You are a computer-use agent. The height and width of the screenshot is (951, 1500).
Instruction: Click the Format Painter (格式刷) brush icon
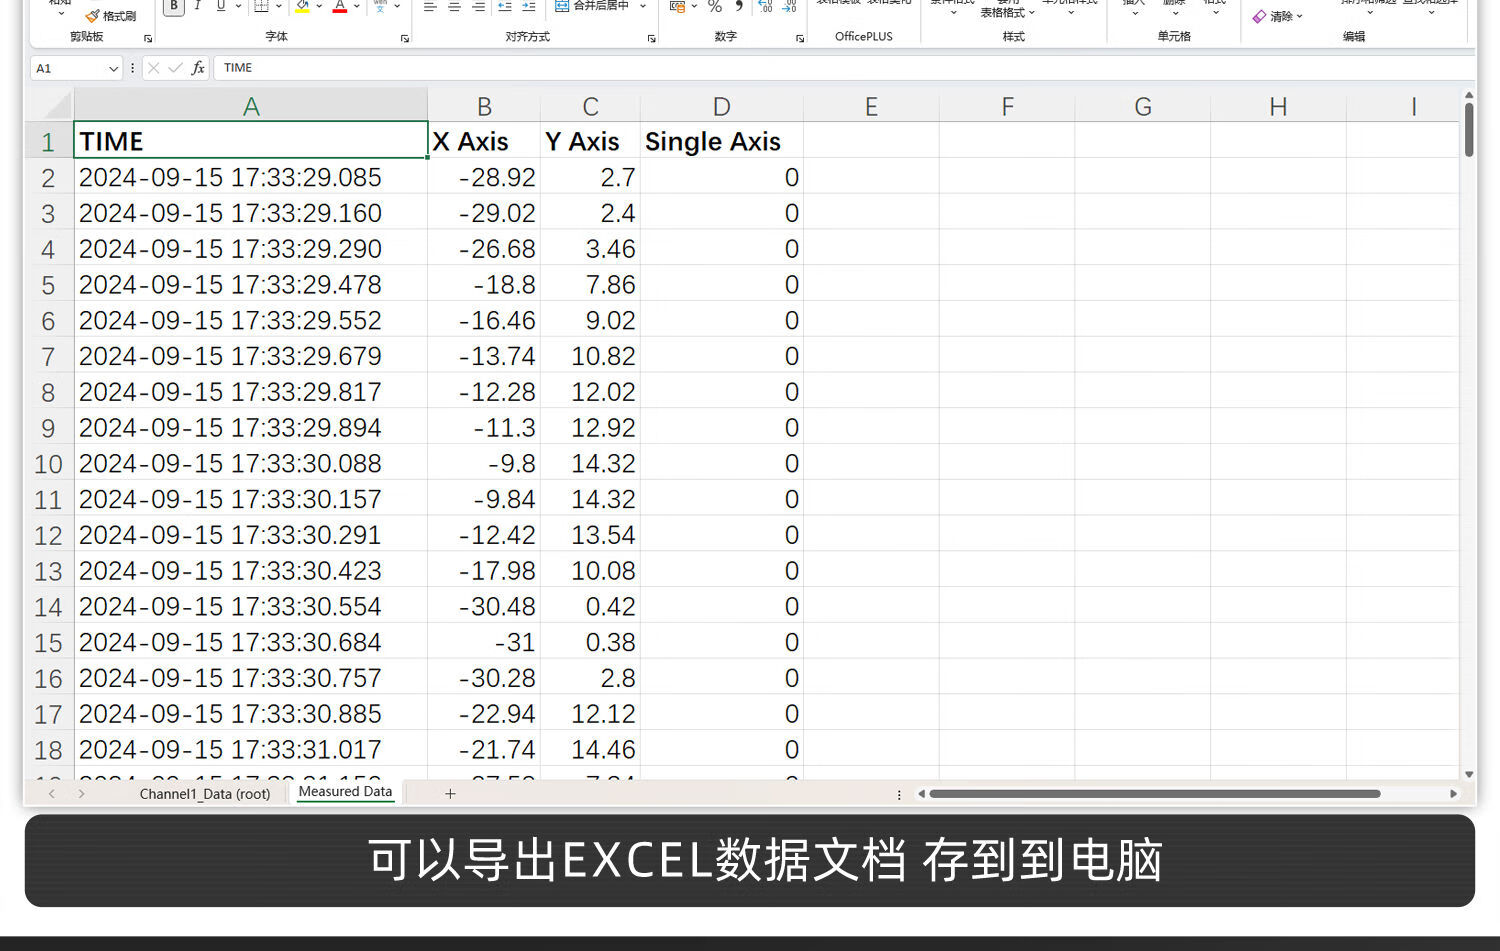pyautogui.click(x=93, y=16)
